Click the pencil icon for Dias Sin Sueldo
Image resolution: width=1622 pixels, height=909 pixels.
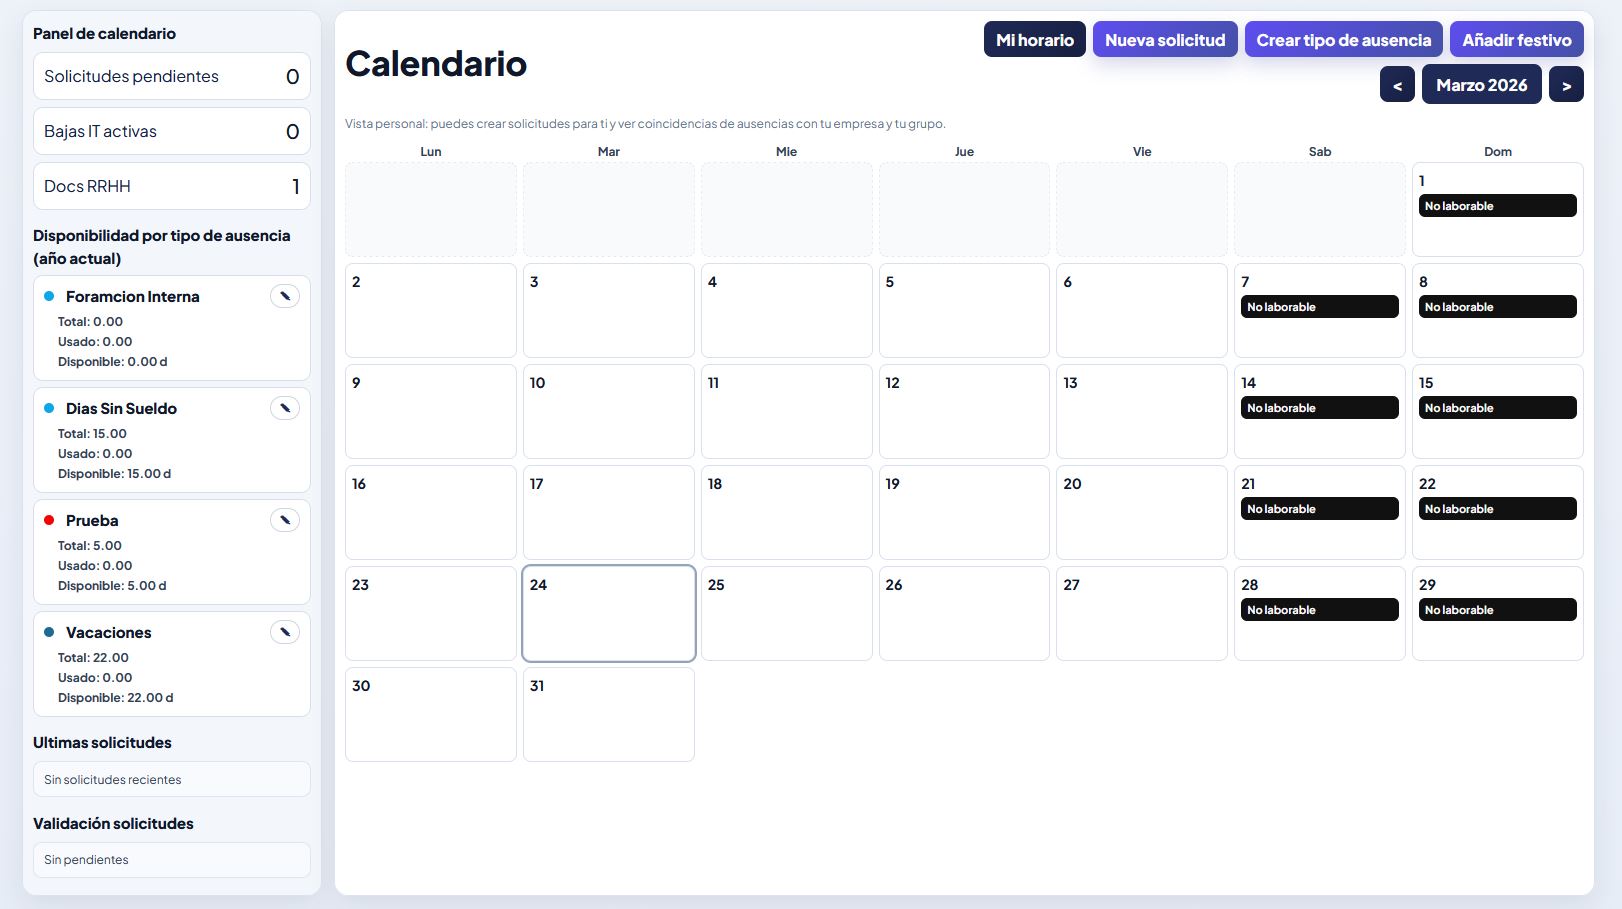point(285,408)
